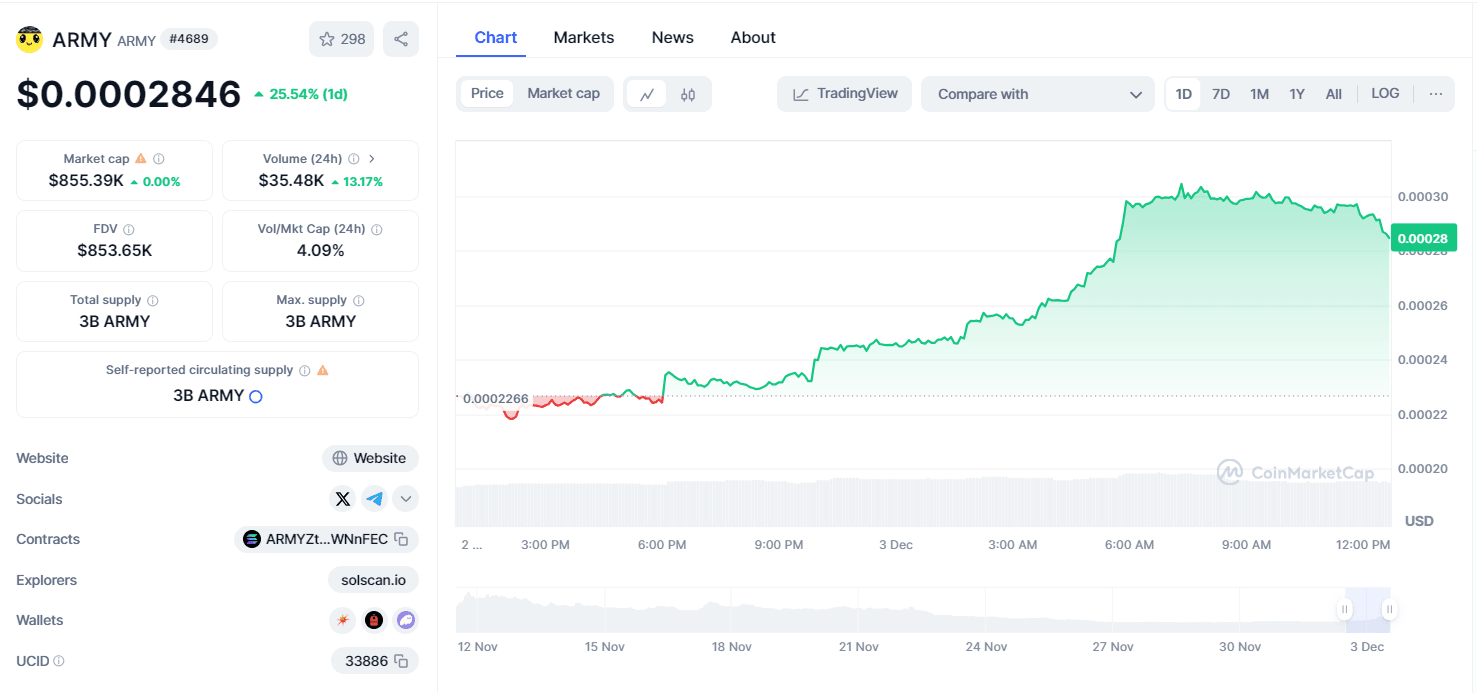Switch to line chart view icon
Image resolution: width=1477 pixels, height=693 pixels.
click(x=647, y=94)
